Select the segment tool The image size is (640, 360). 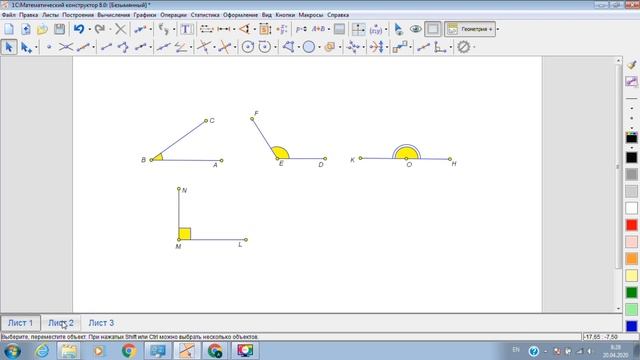pyautogui.click(x=106, y=47)
